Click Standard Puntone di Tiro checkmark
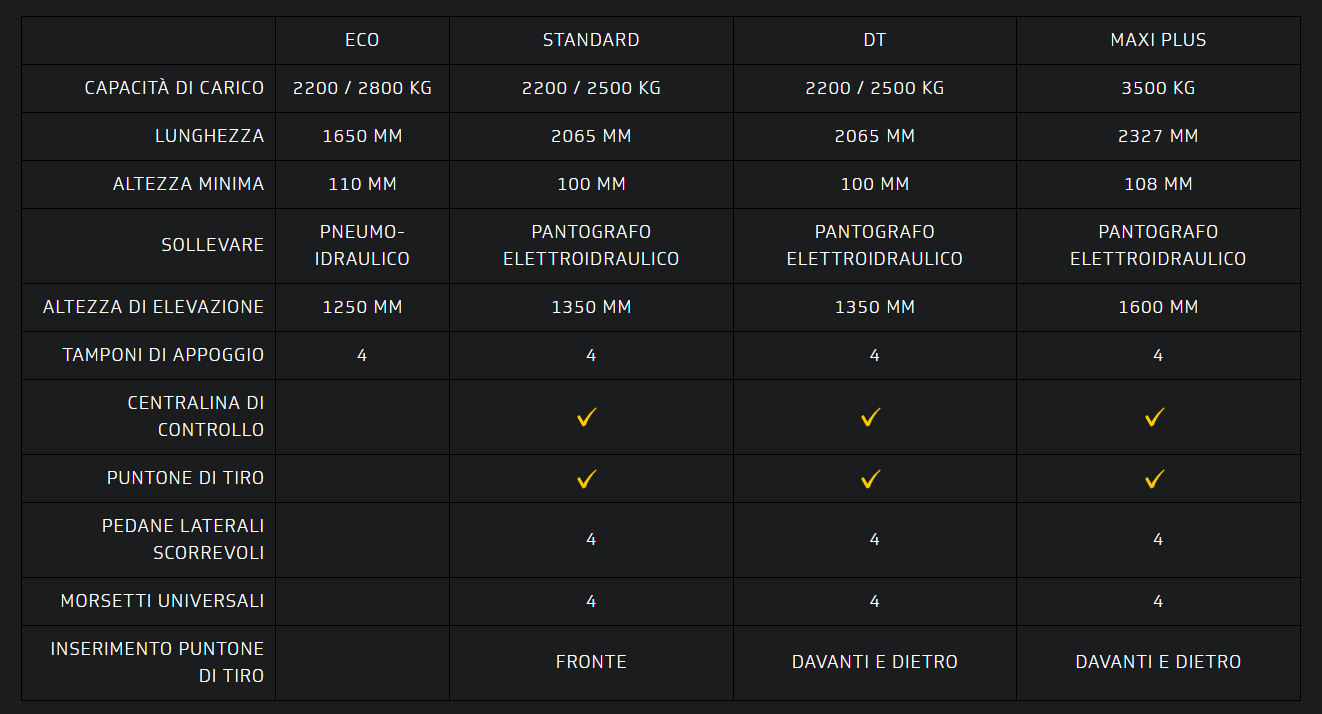 pos(587,479)
